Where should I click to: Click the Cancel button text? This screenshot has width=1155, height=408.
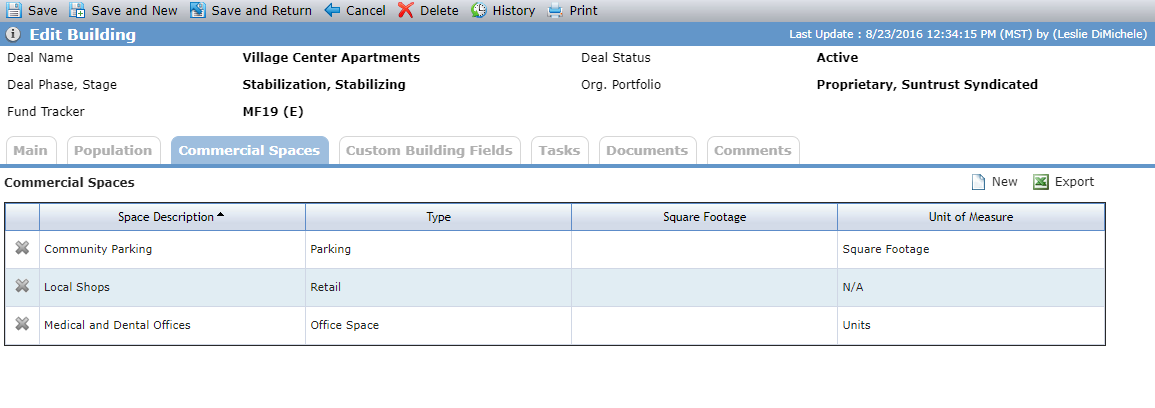[x=365, y=10]
